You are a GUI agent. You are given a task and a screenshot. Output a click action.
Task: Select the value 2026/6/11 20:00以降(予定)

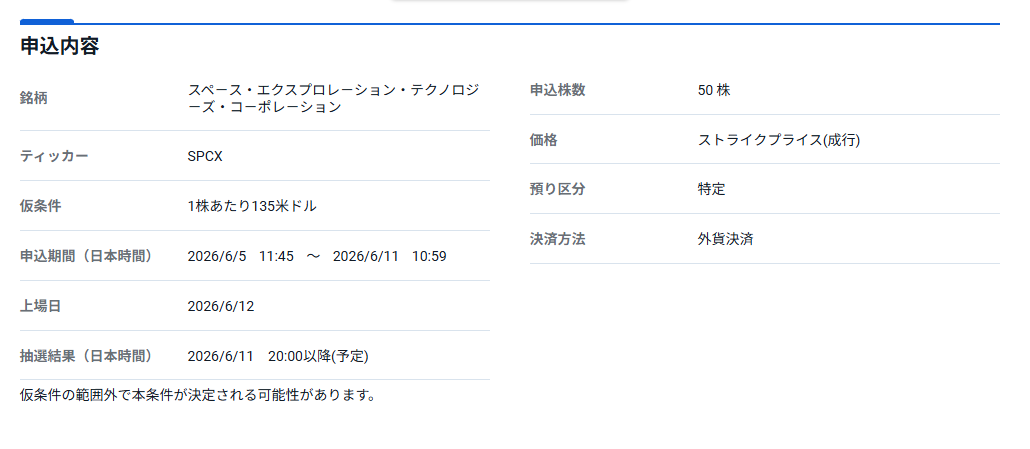(x=278, y=356)
